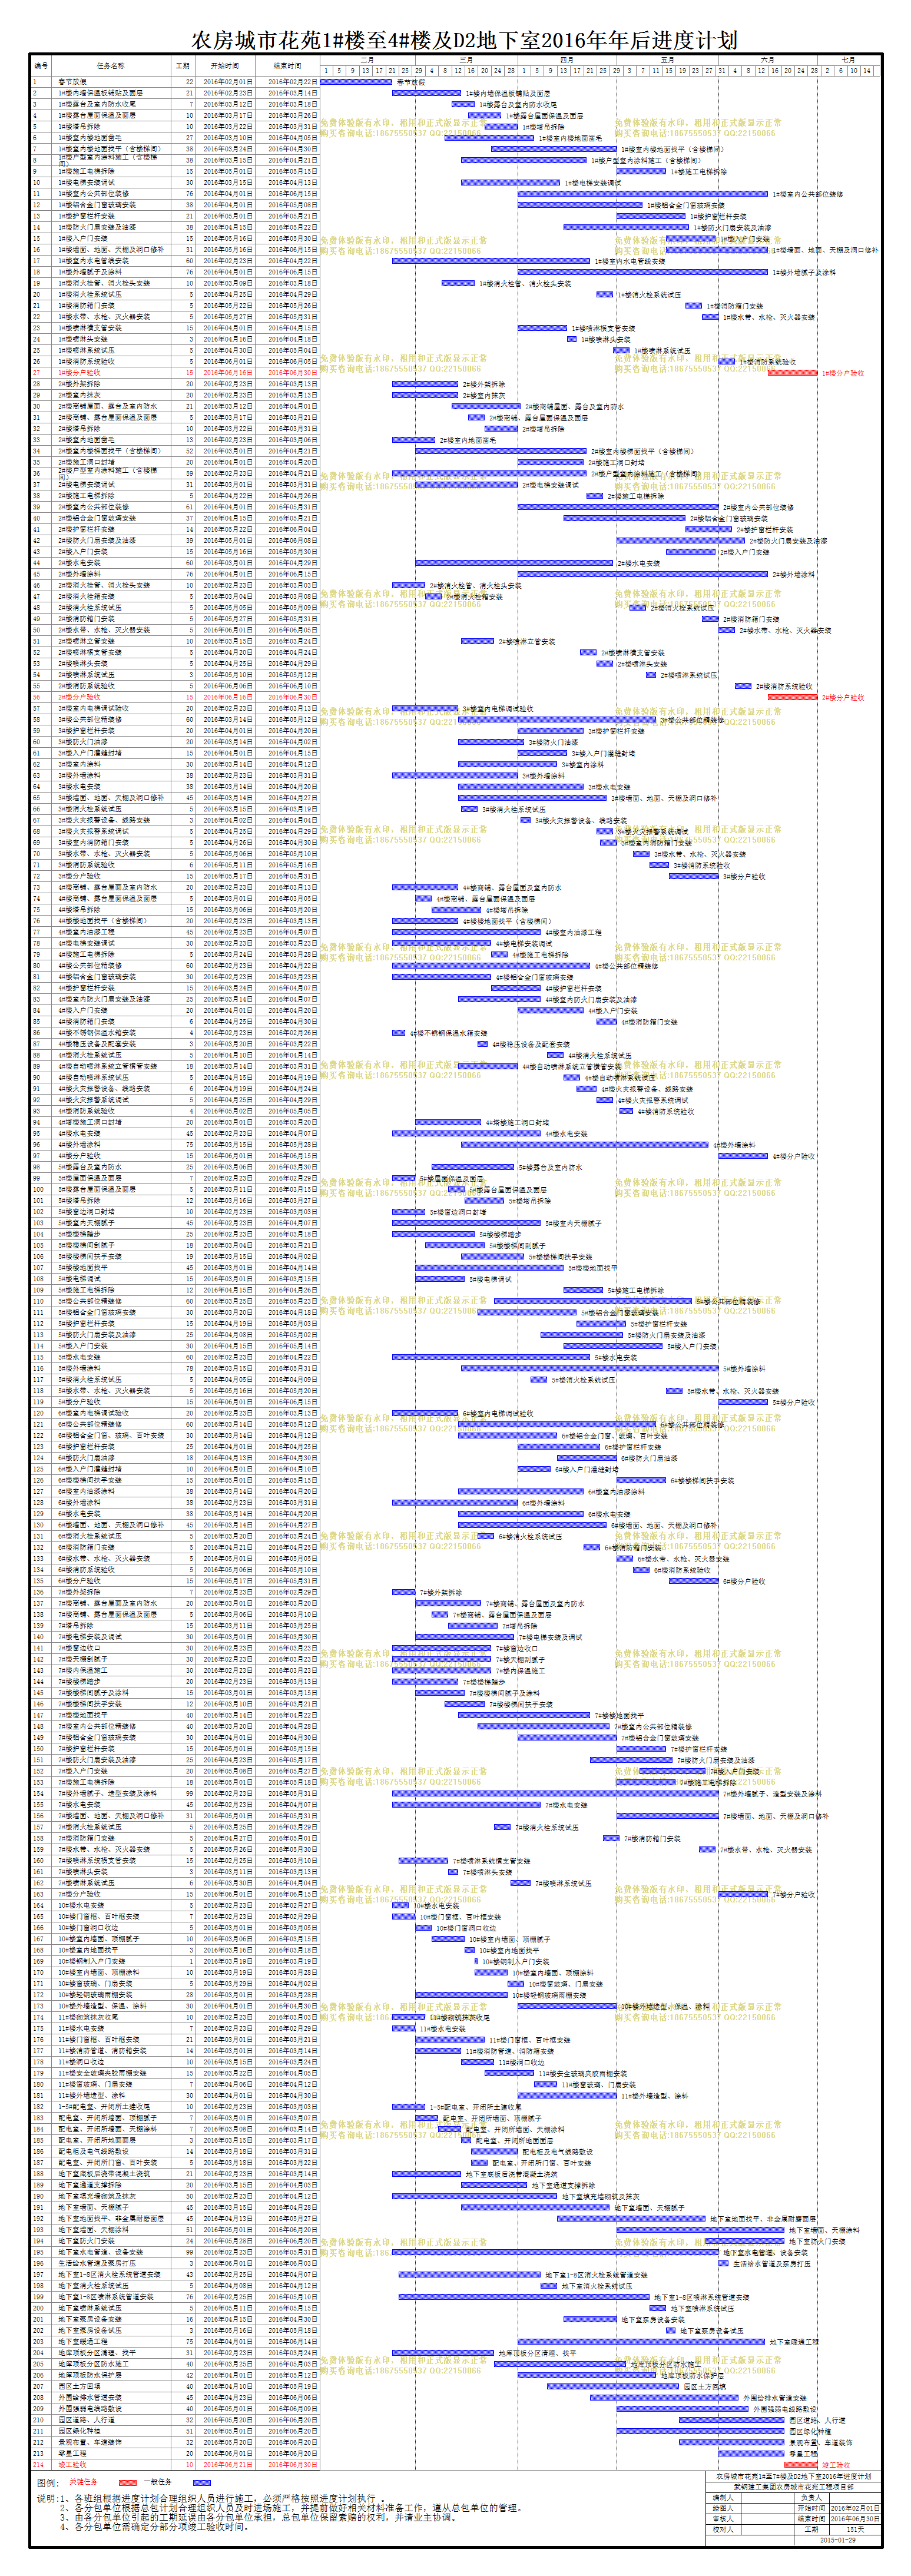The height and width of the screenshot is (2576, 911).
Task: Select task name 2#楼外架拆除 in the table
Action: (80, 384)
